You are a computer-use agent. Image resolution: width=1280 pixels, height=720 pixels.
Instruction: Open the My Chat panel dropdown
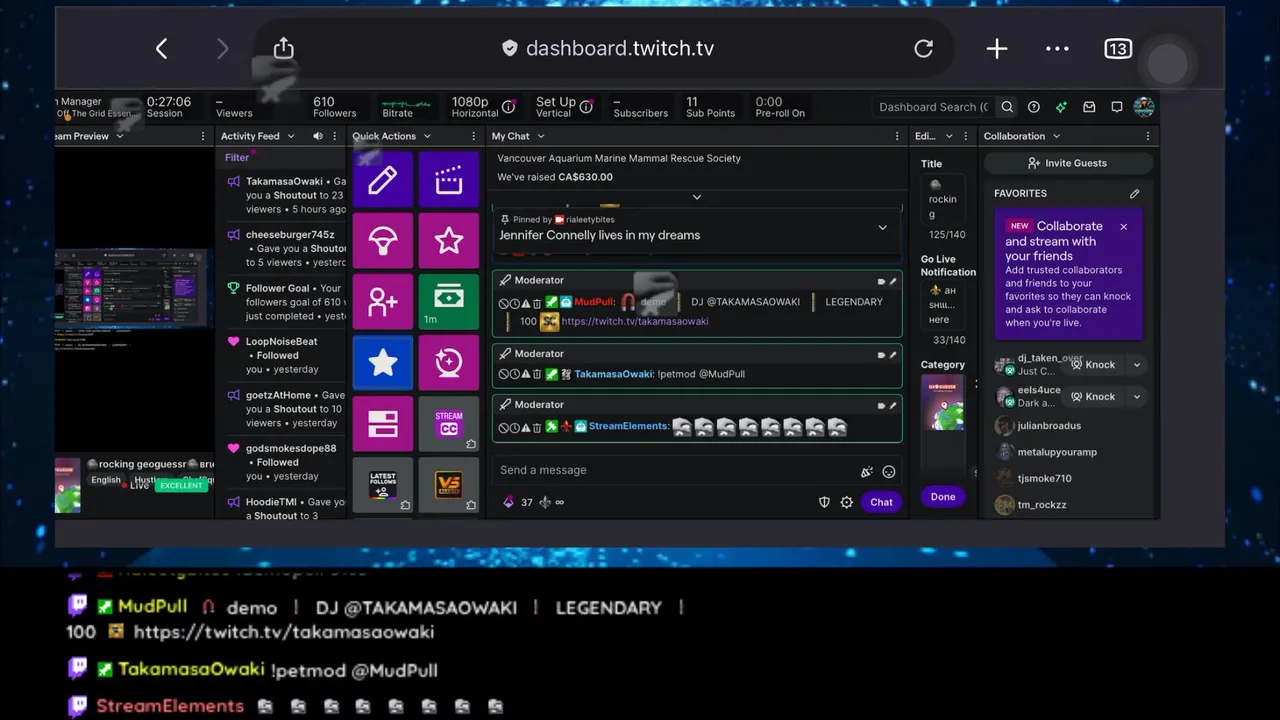540,136
